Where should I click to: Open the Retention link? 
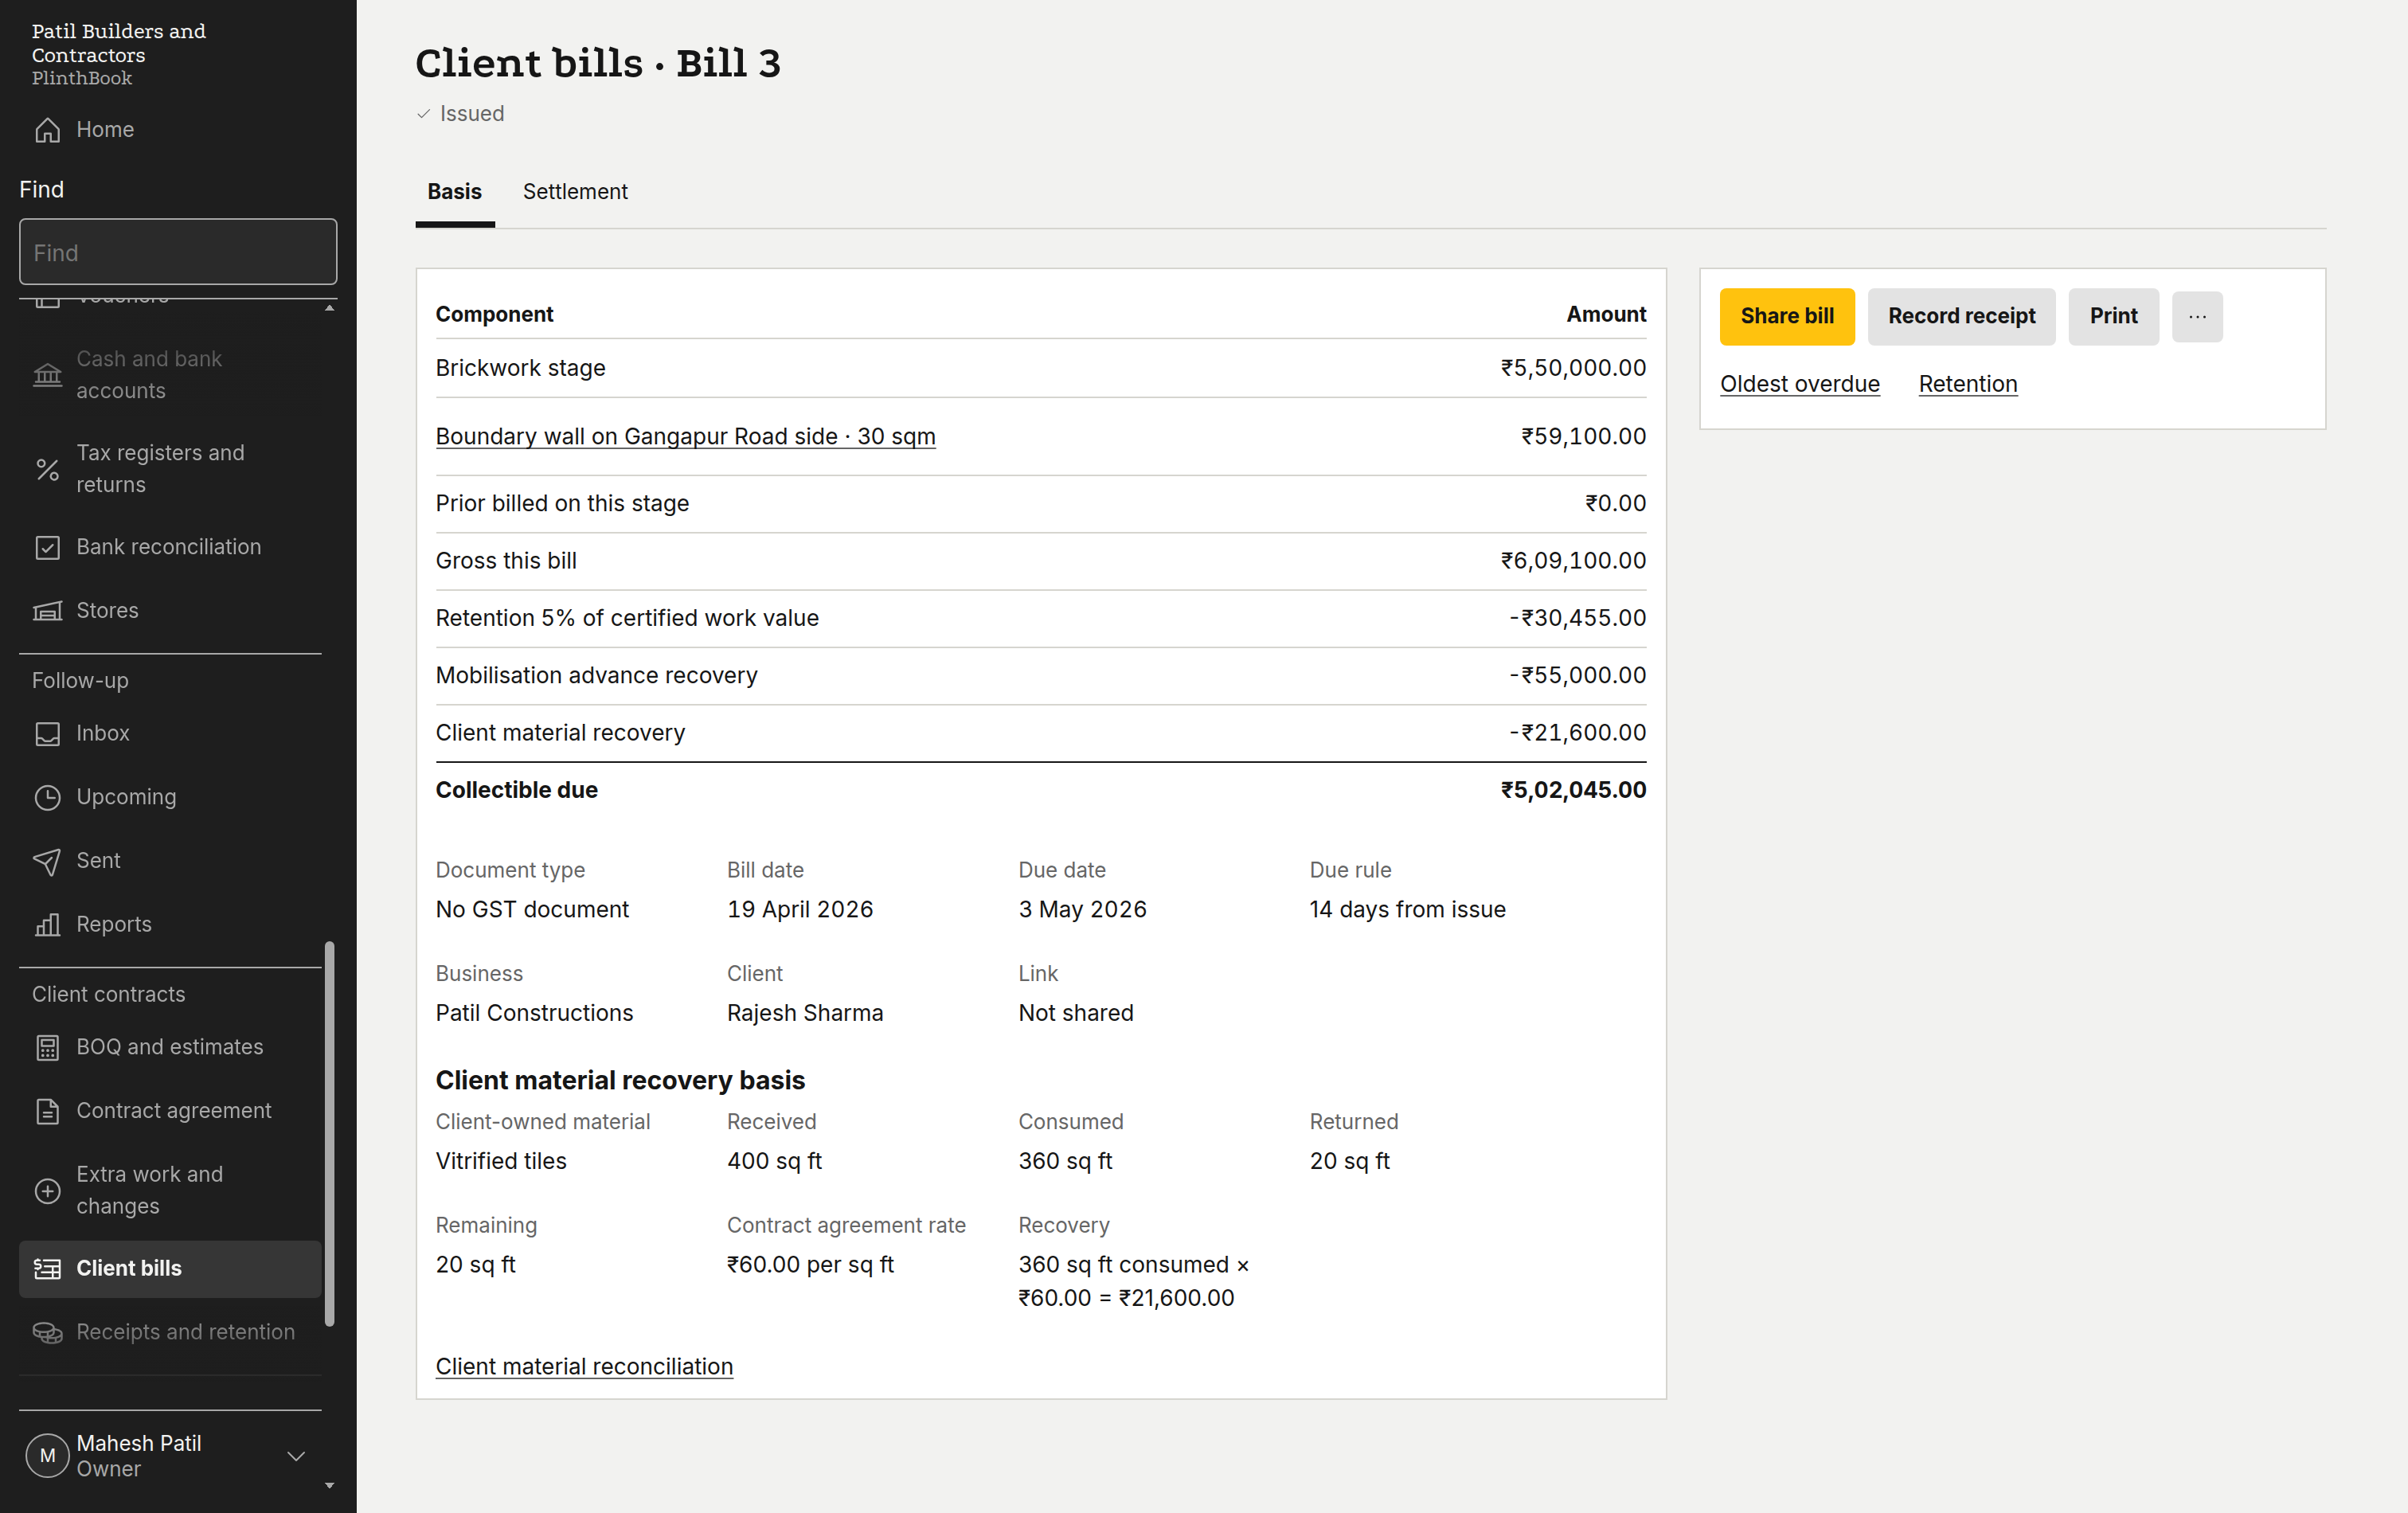pos(1967,384)
